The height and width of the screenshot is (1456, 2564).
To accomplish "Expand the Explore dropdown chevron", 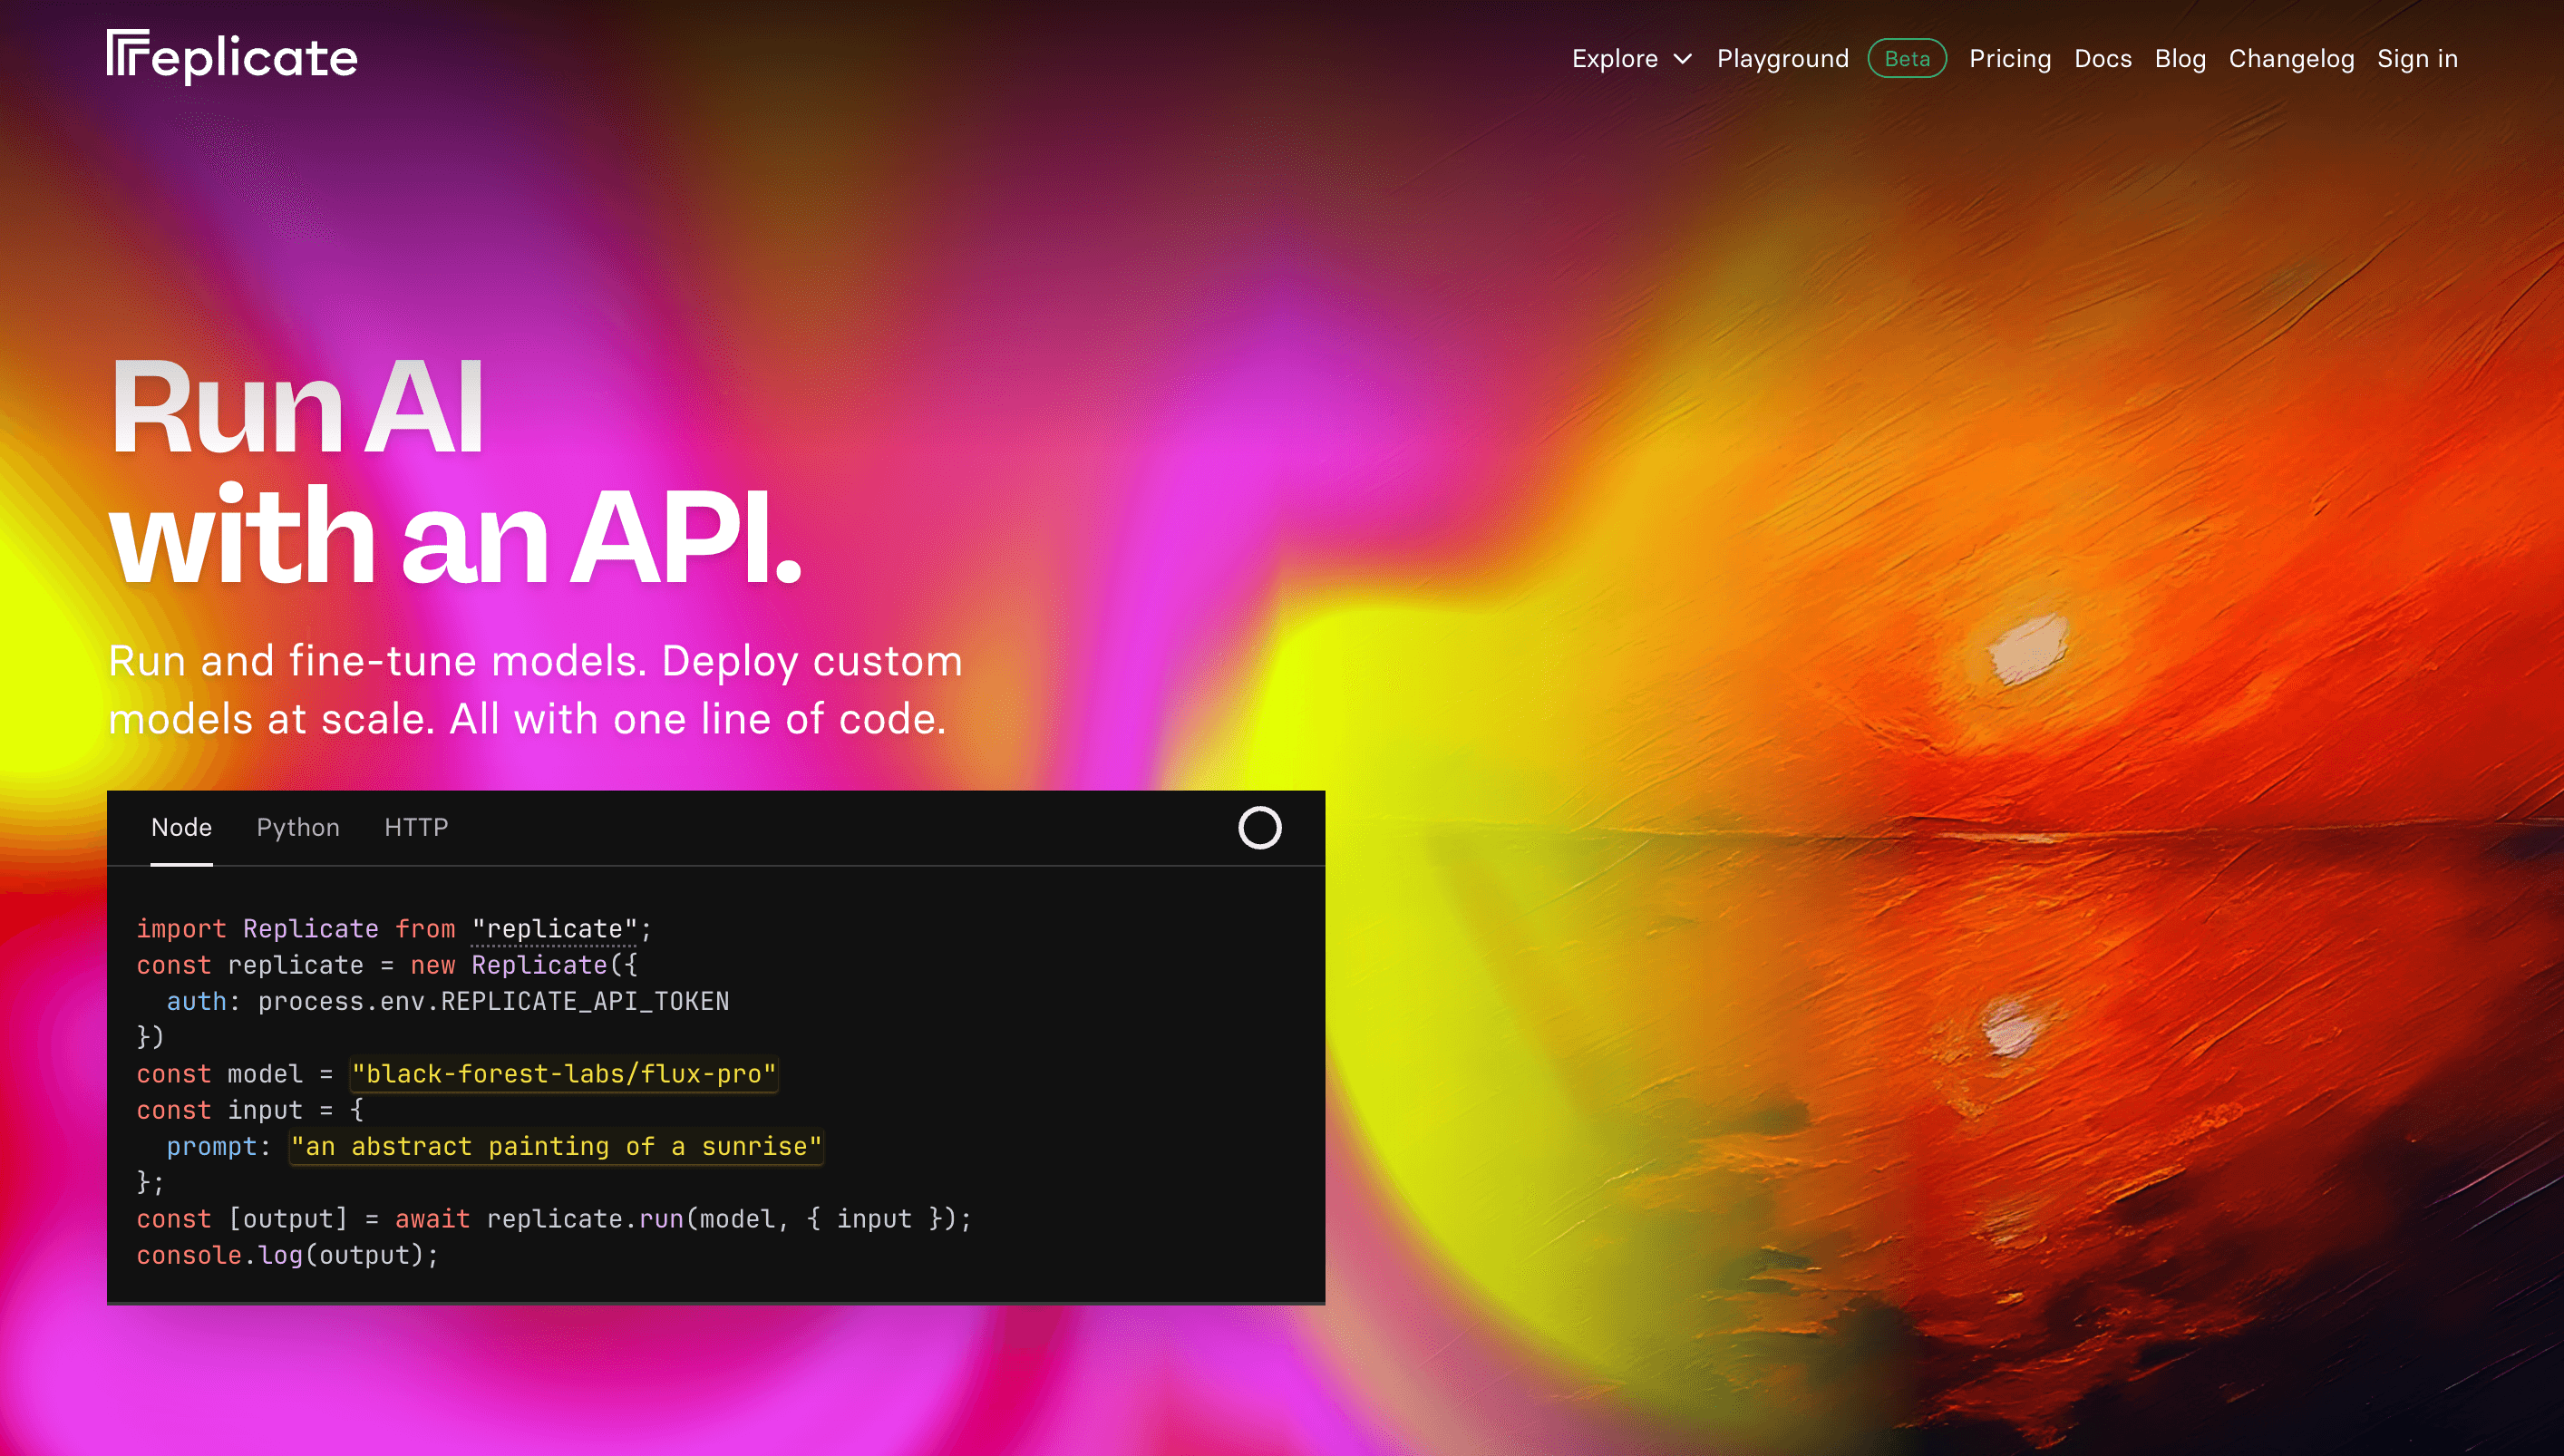I will coord(1683,59).
